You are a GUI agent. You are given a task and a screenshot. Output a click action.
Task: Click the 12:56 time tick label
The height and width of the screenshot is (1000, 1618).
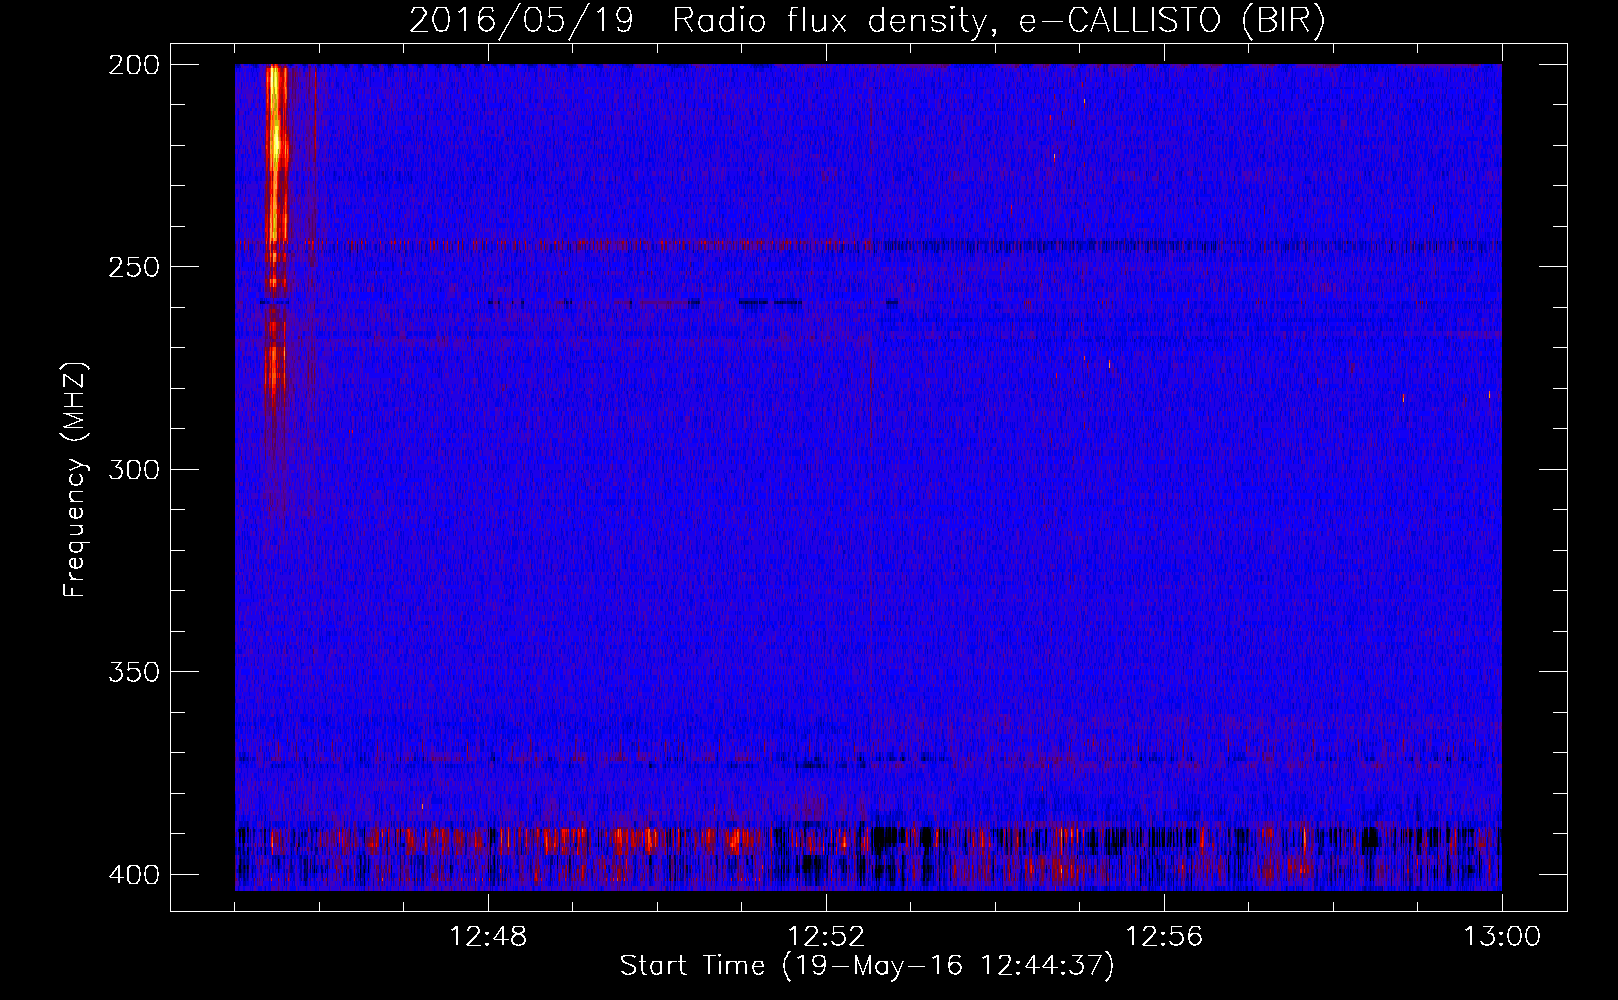click(x=1164, y=937)
